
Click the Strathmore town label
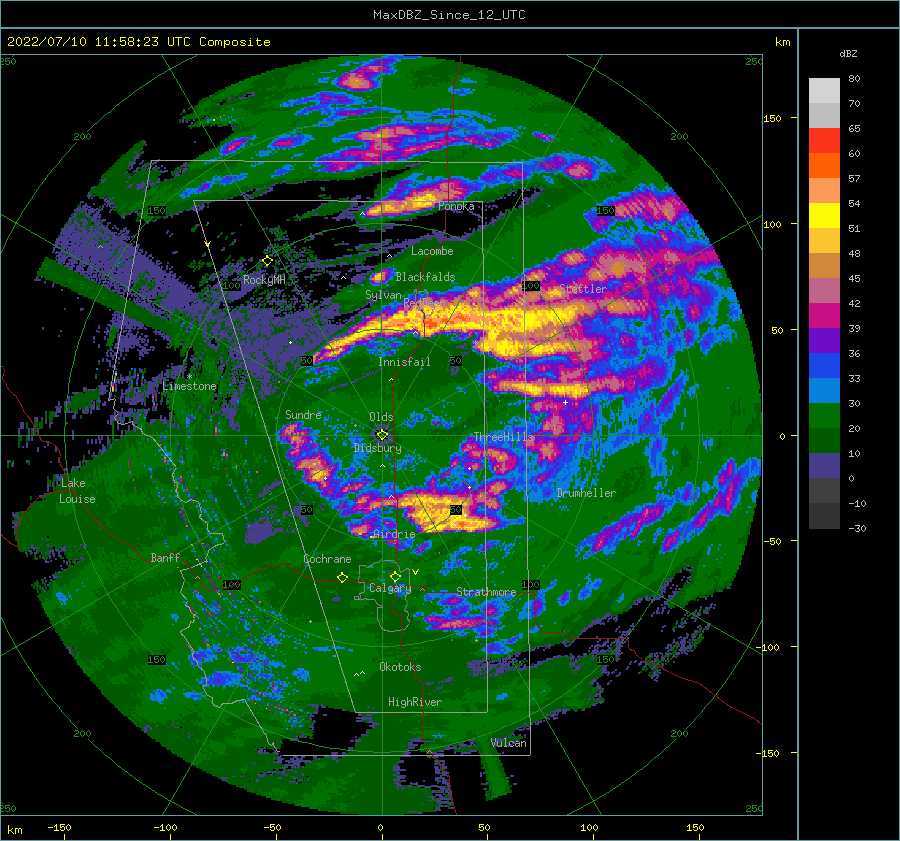[x=486, y=592]
